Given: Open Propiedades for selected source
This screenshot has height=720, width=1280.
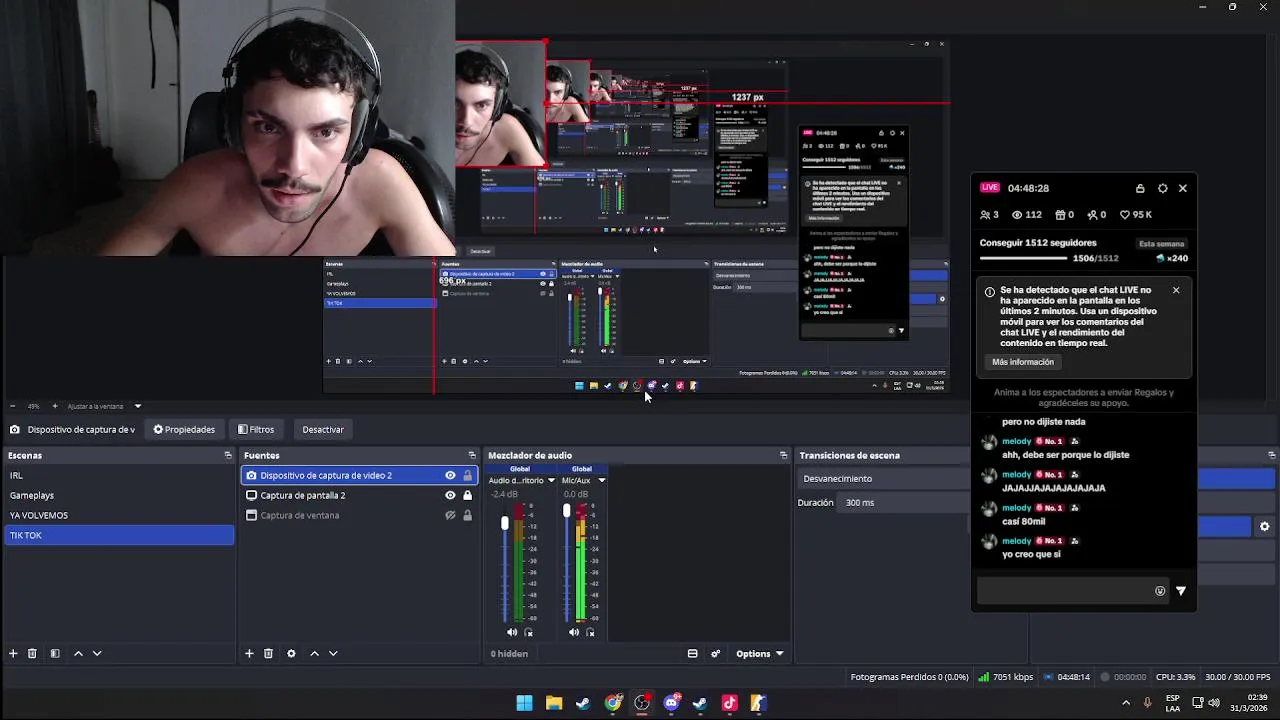Looking at the screenshot, I should [184, 429].
